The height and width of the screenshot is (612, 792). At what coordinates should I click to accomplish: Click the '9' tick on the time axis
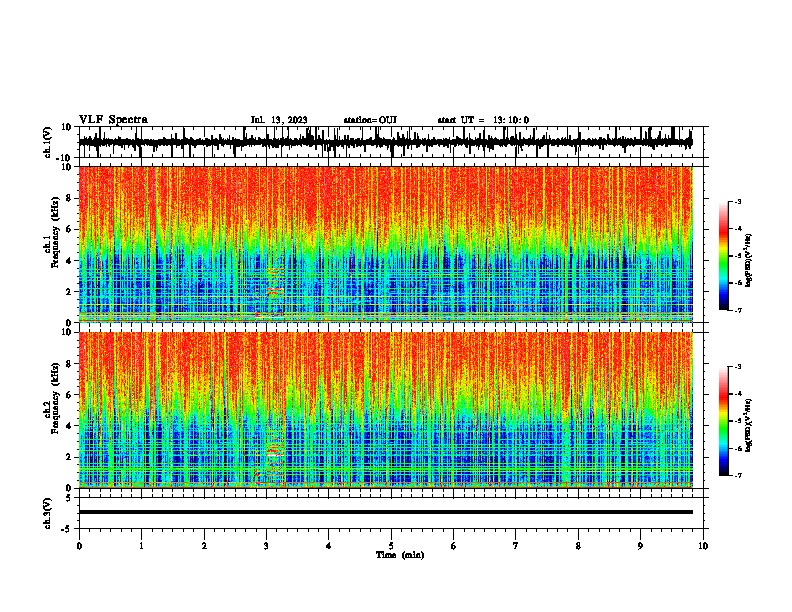coord(640,546)
